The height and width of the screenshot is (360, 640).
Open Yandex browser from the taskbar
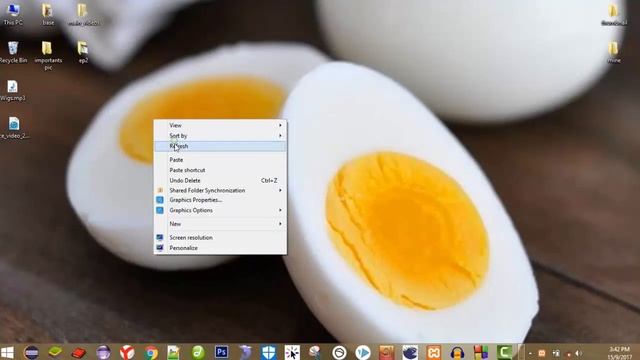(127, 352)
